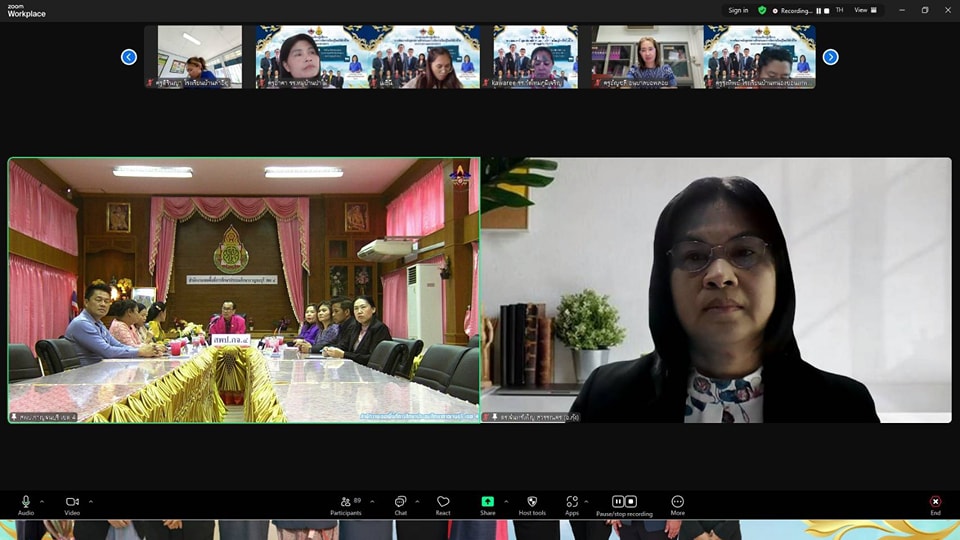Pause recording from the top bar
This screenshot has width=960, height=540.
819,10
